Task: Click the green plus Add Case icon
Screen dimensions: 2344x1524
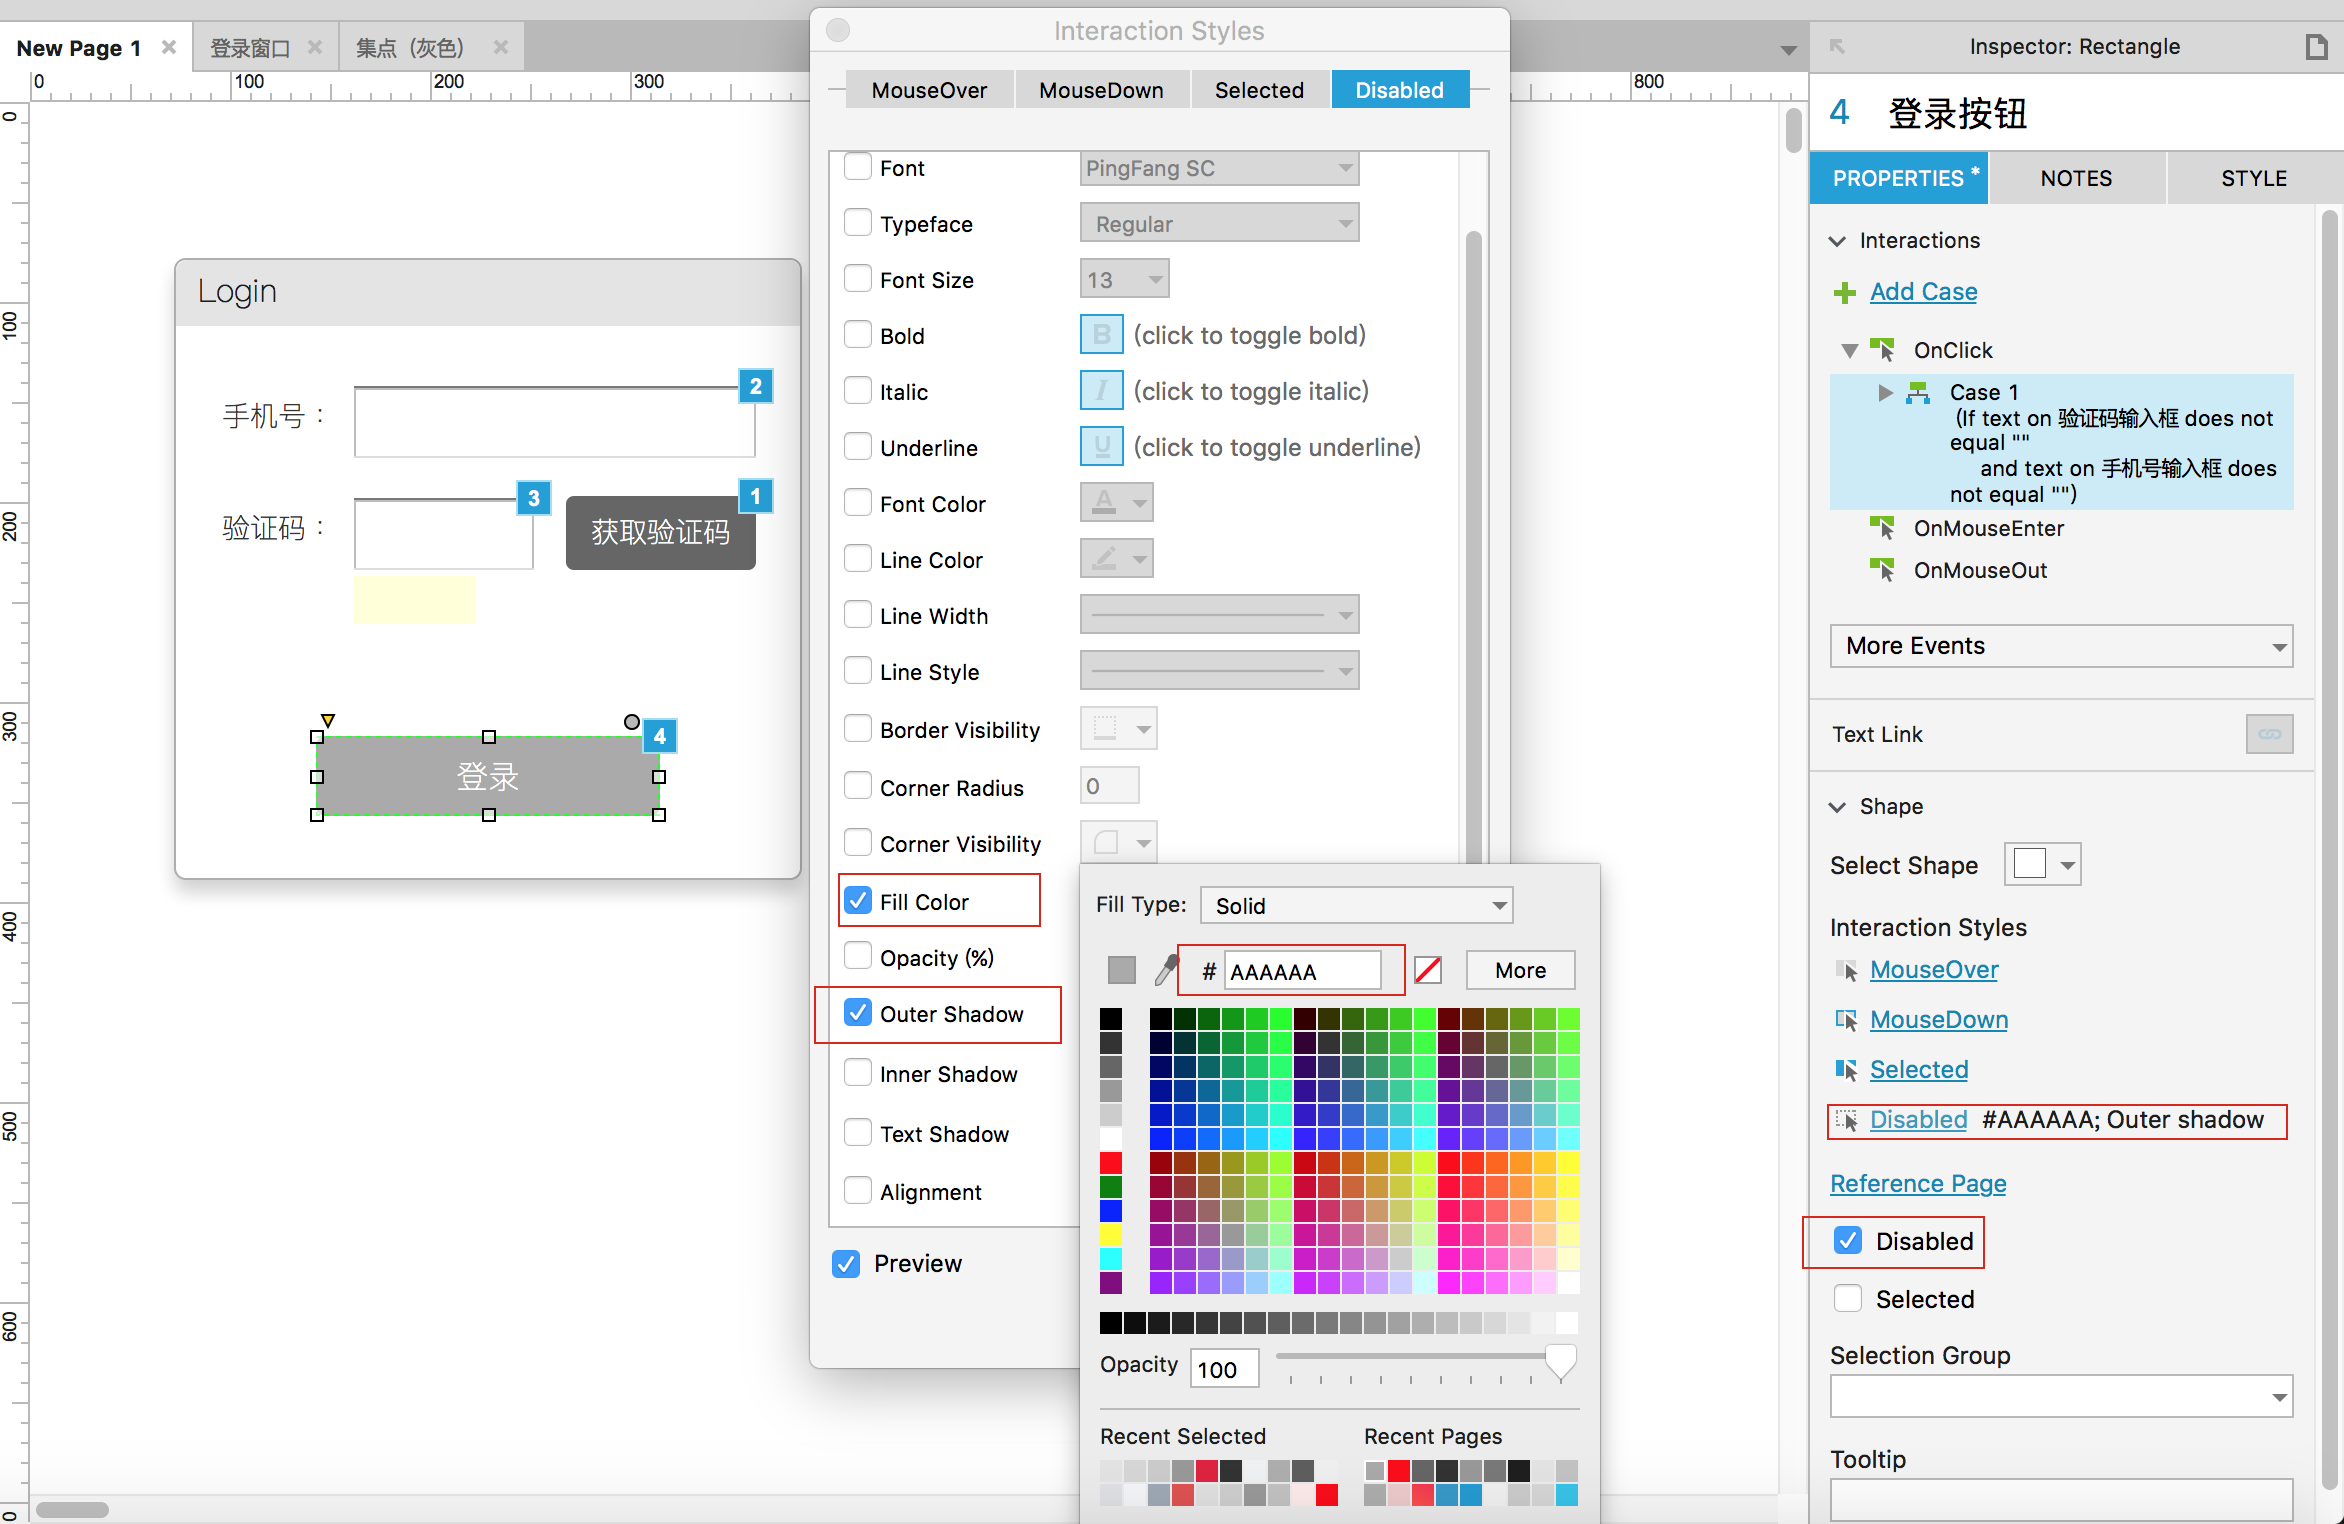Action: pyautogui.click(x=1844, y=292)
